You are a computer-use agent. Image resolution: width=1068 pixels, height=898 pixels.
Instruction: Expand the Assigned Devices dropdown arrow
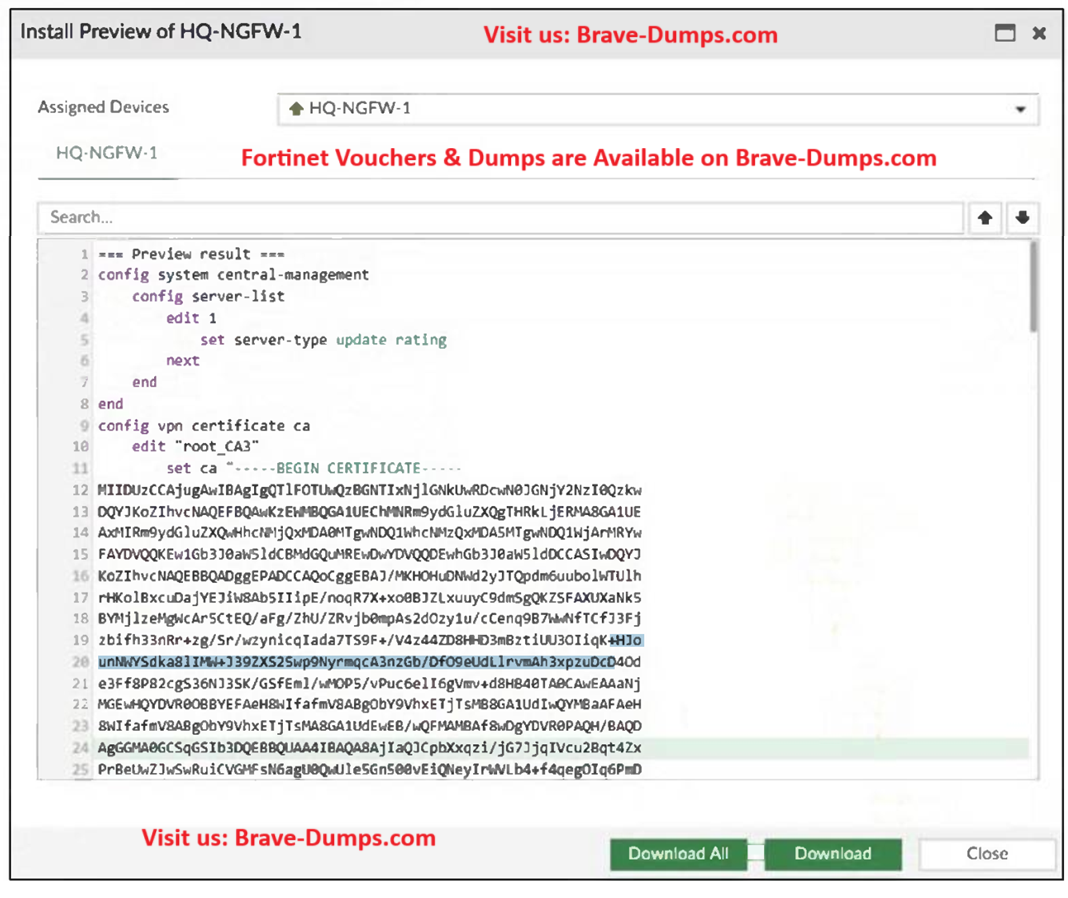tap(1020, 109)
